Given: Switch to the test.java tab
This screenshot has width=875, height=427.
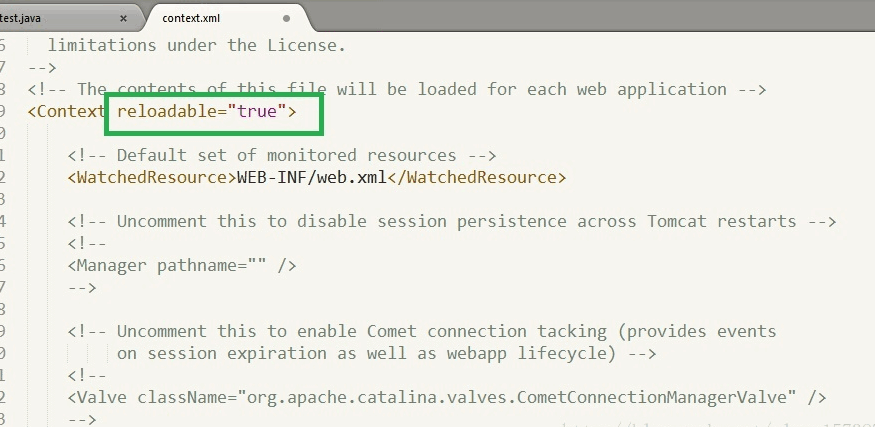Looking at the screenshot, I should coord(21,18).
